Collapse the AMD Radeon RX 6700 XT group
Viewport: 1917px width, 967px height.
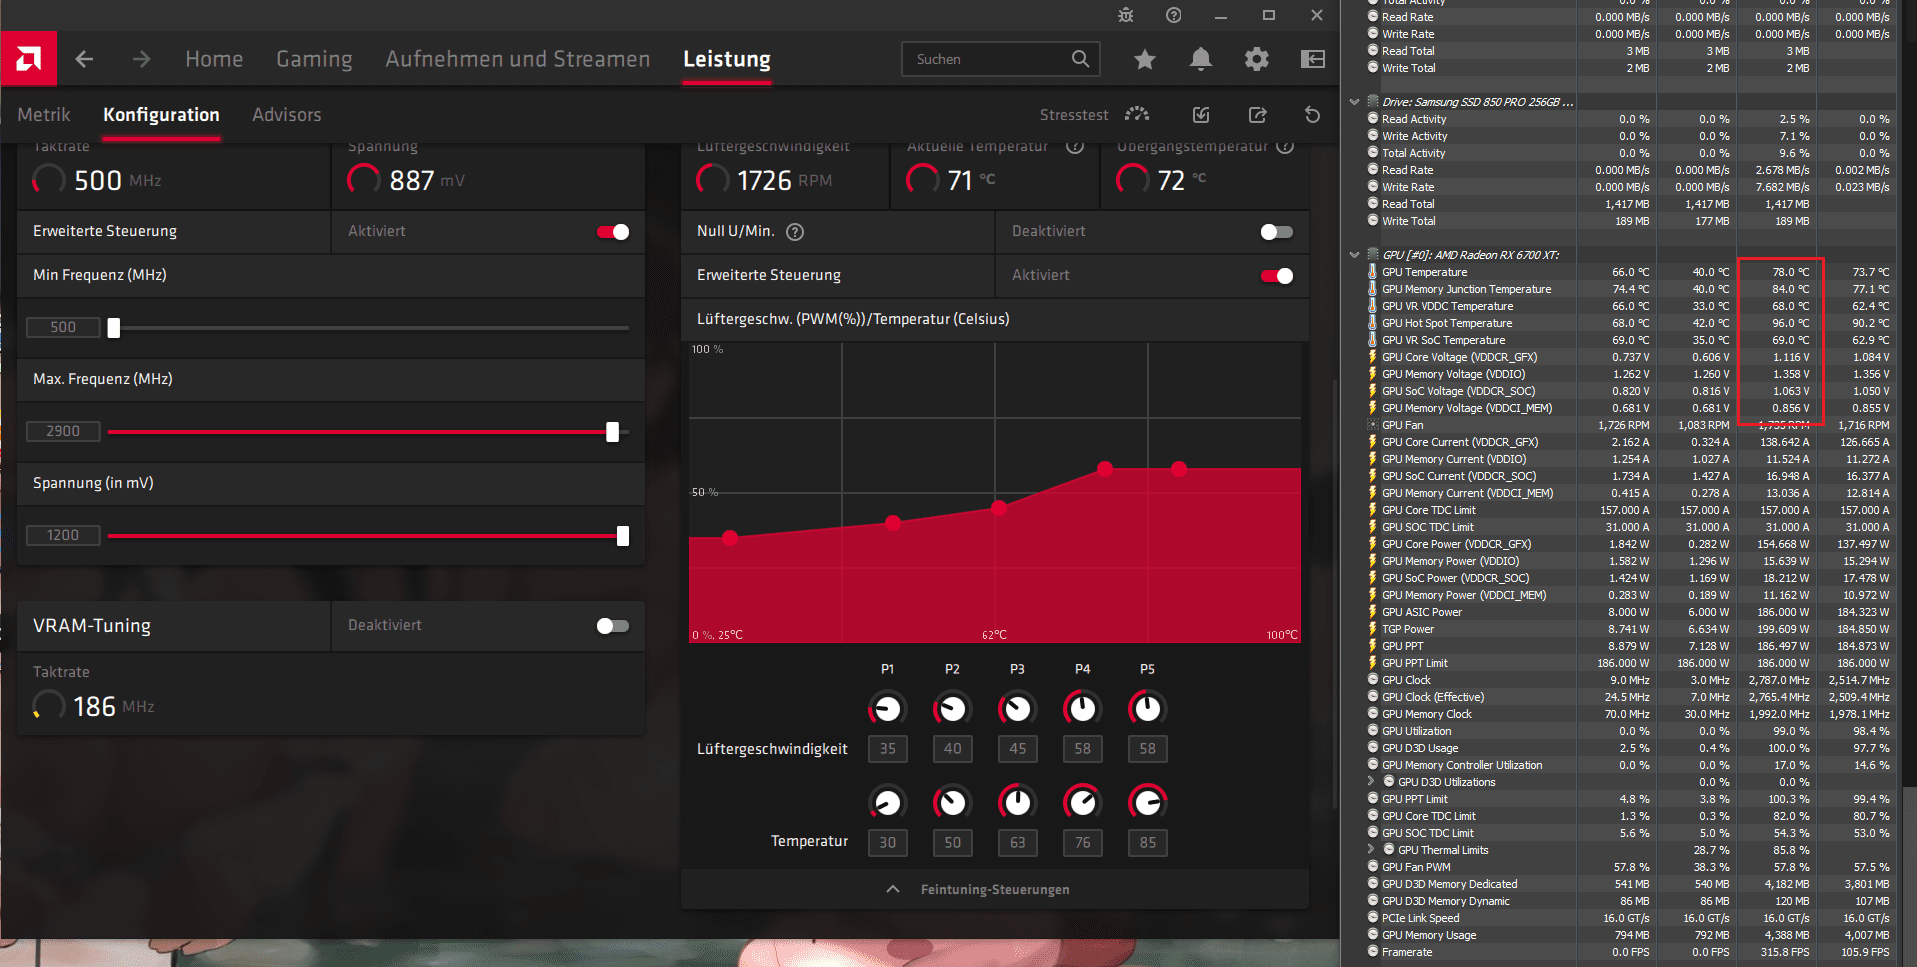tap(1355, 255)
